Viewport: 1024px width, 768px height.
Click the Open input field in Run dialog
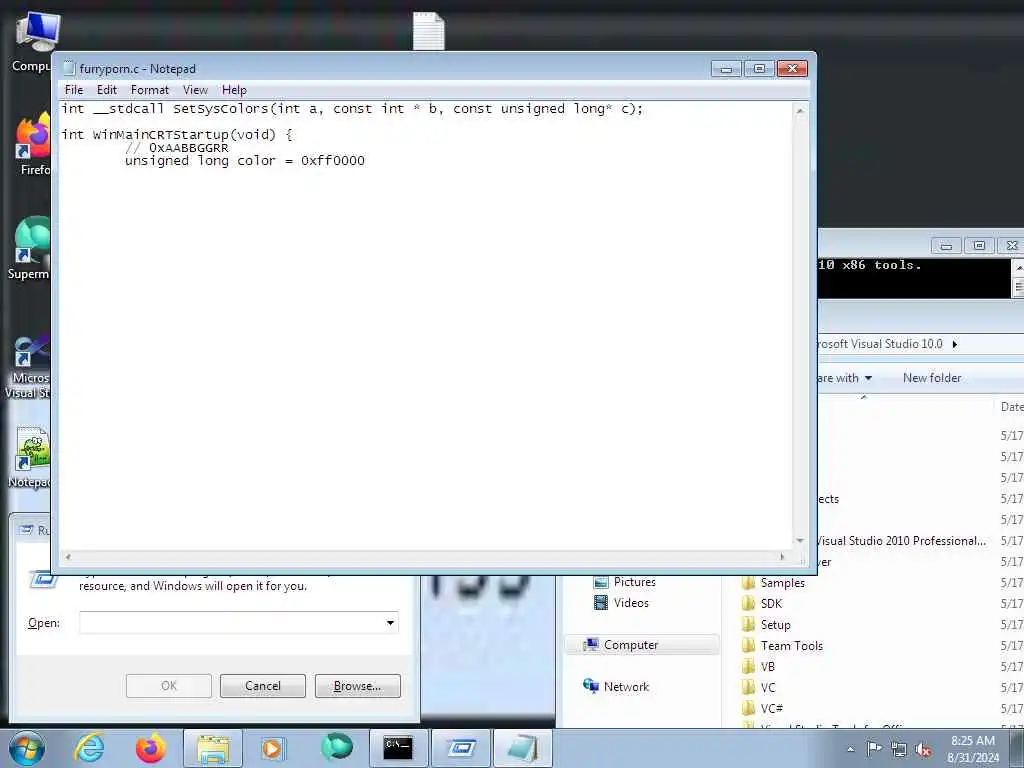tap(238, 622)
